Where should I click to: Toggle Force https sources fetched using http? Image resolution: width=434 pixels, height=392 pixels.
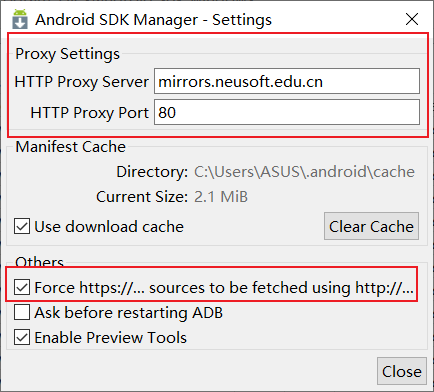22,288
